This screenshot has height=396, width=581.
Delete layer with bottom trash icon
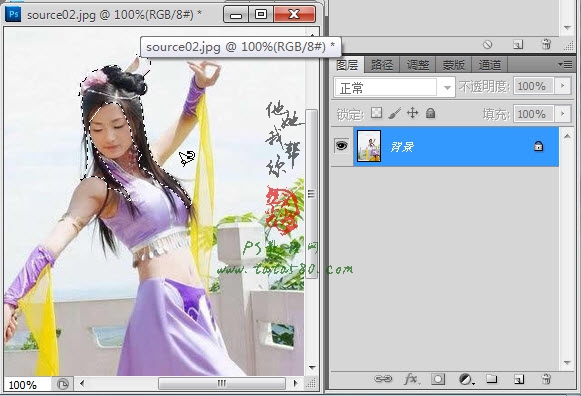pos(546,379)
